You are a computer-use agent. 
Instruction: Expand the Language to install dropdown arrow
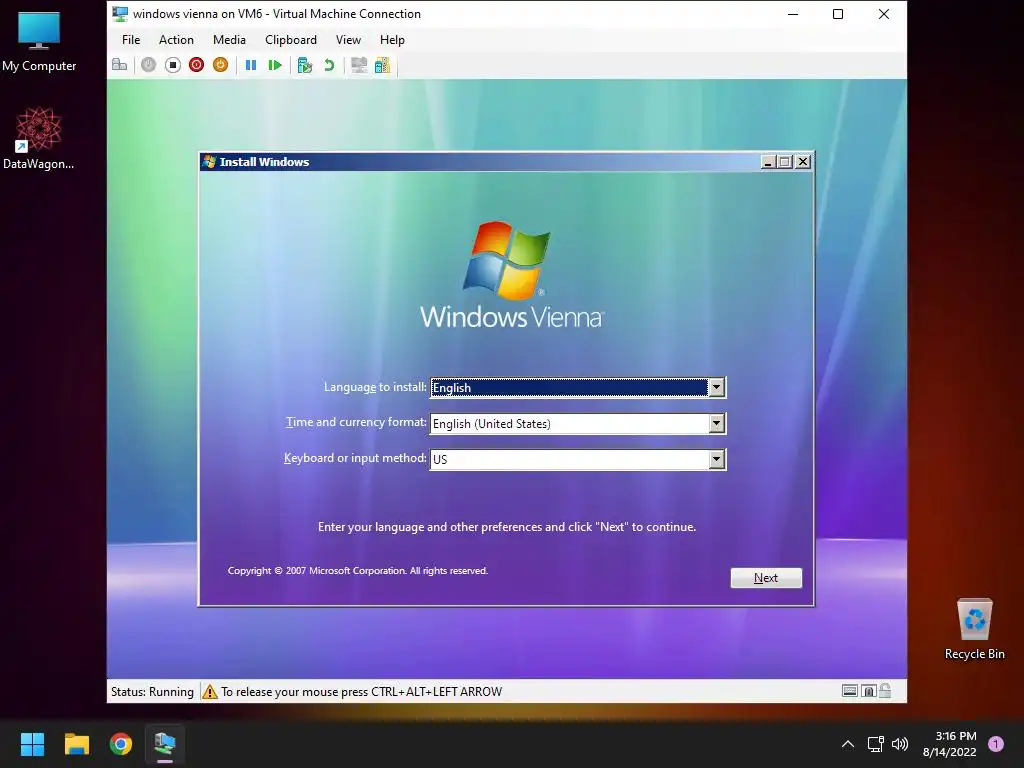pos(716,387)
